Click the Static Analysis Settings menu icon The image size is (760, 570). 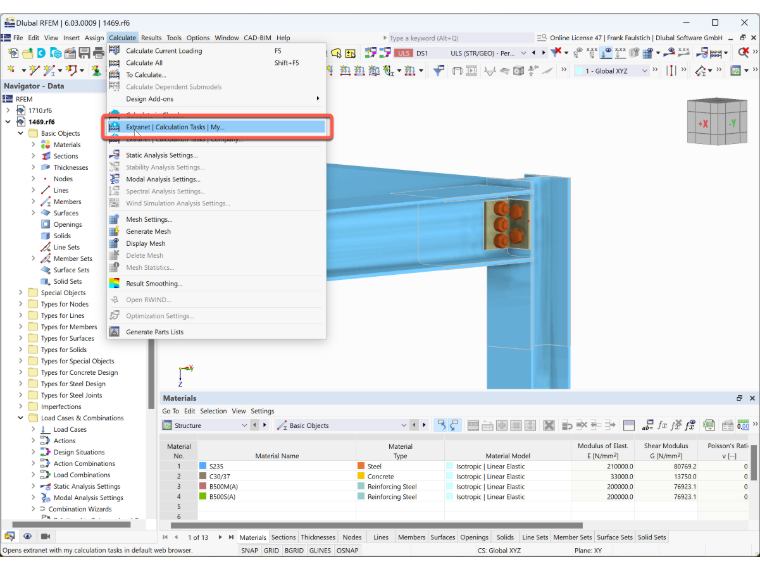pyautogui.click(x=114, y=155)
